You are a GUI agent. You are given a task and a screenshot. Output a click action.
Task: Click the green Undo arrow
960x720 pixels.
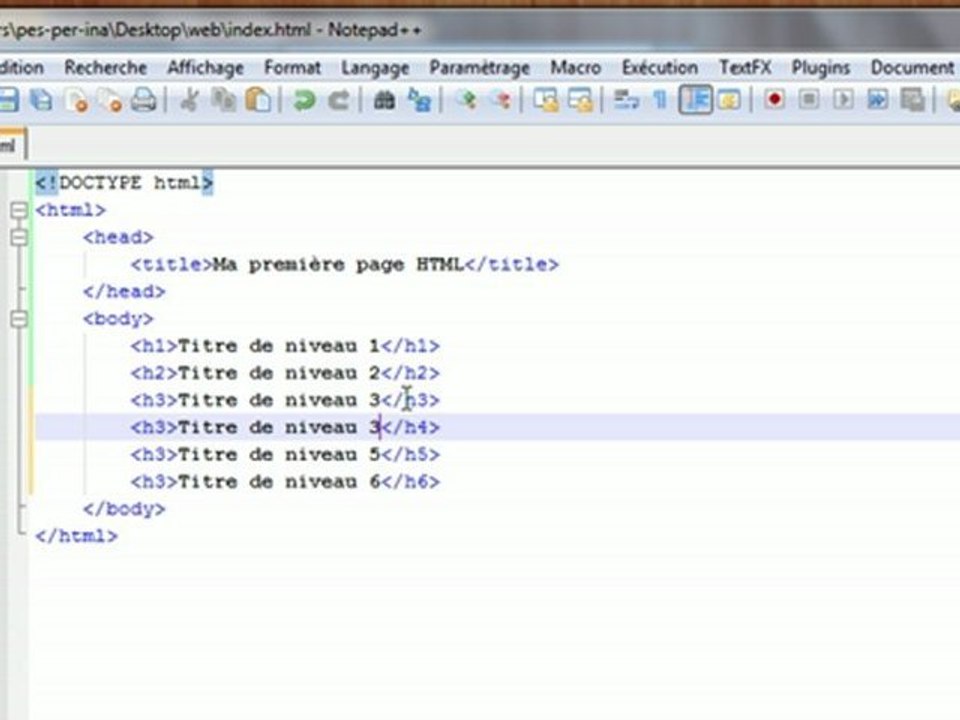coord(304,100)
